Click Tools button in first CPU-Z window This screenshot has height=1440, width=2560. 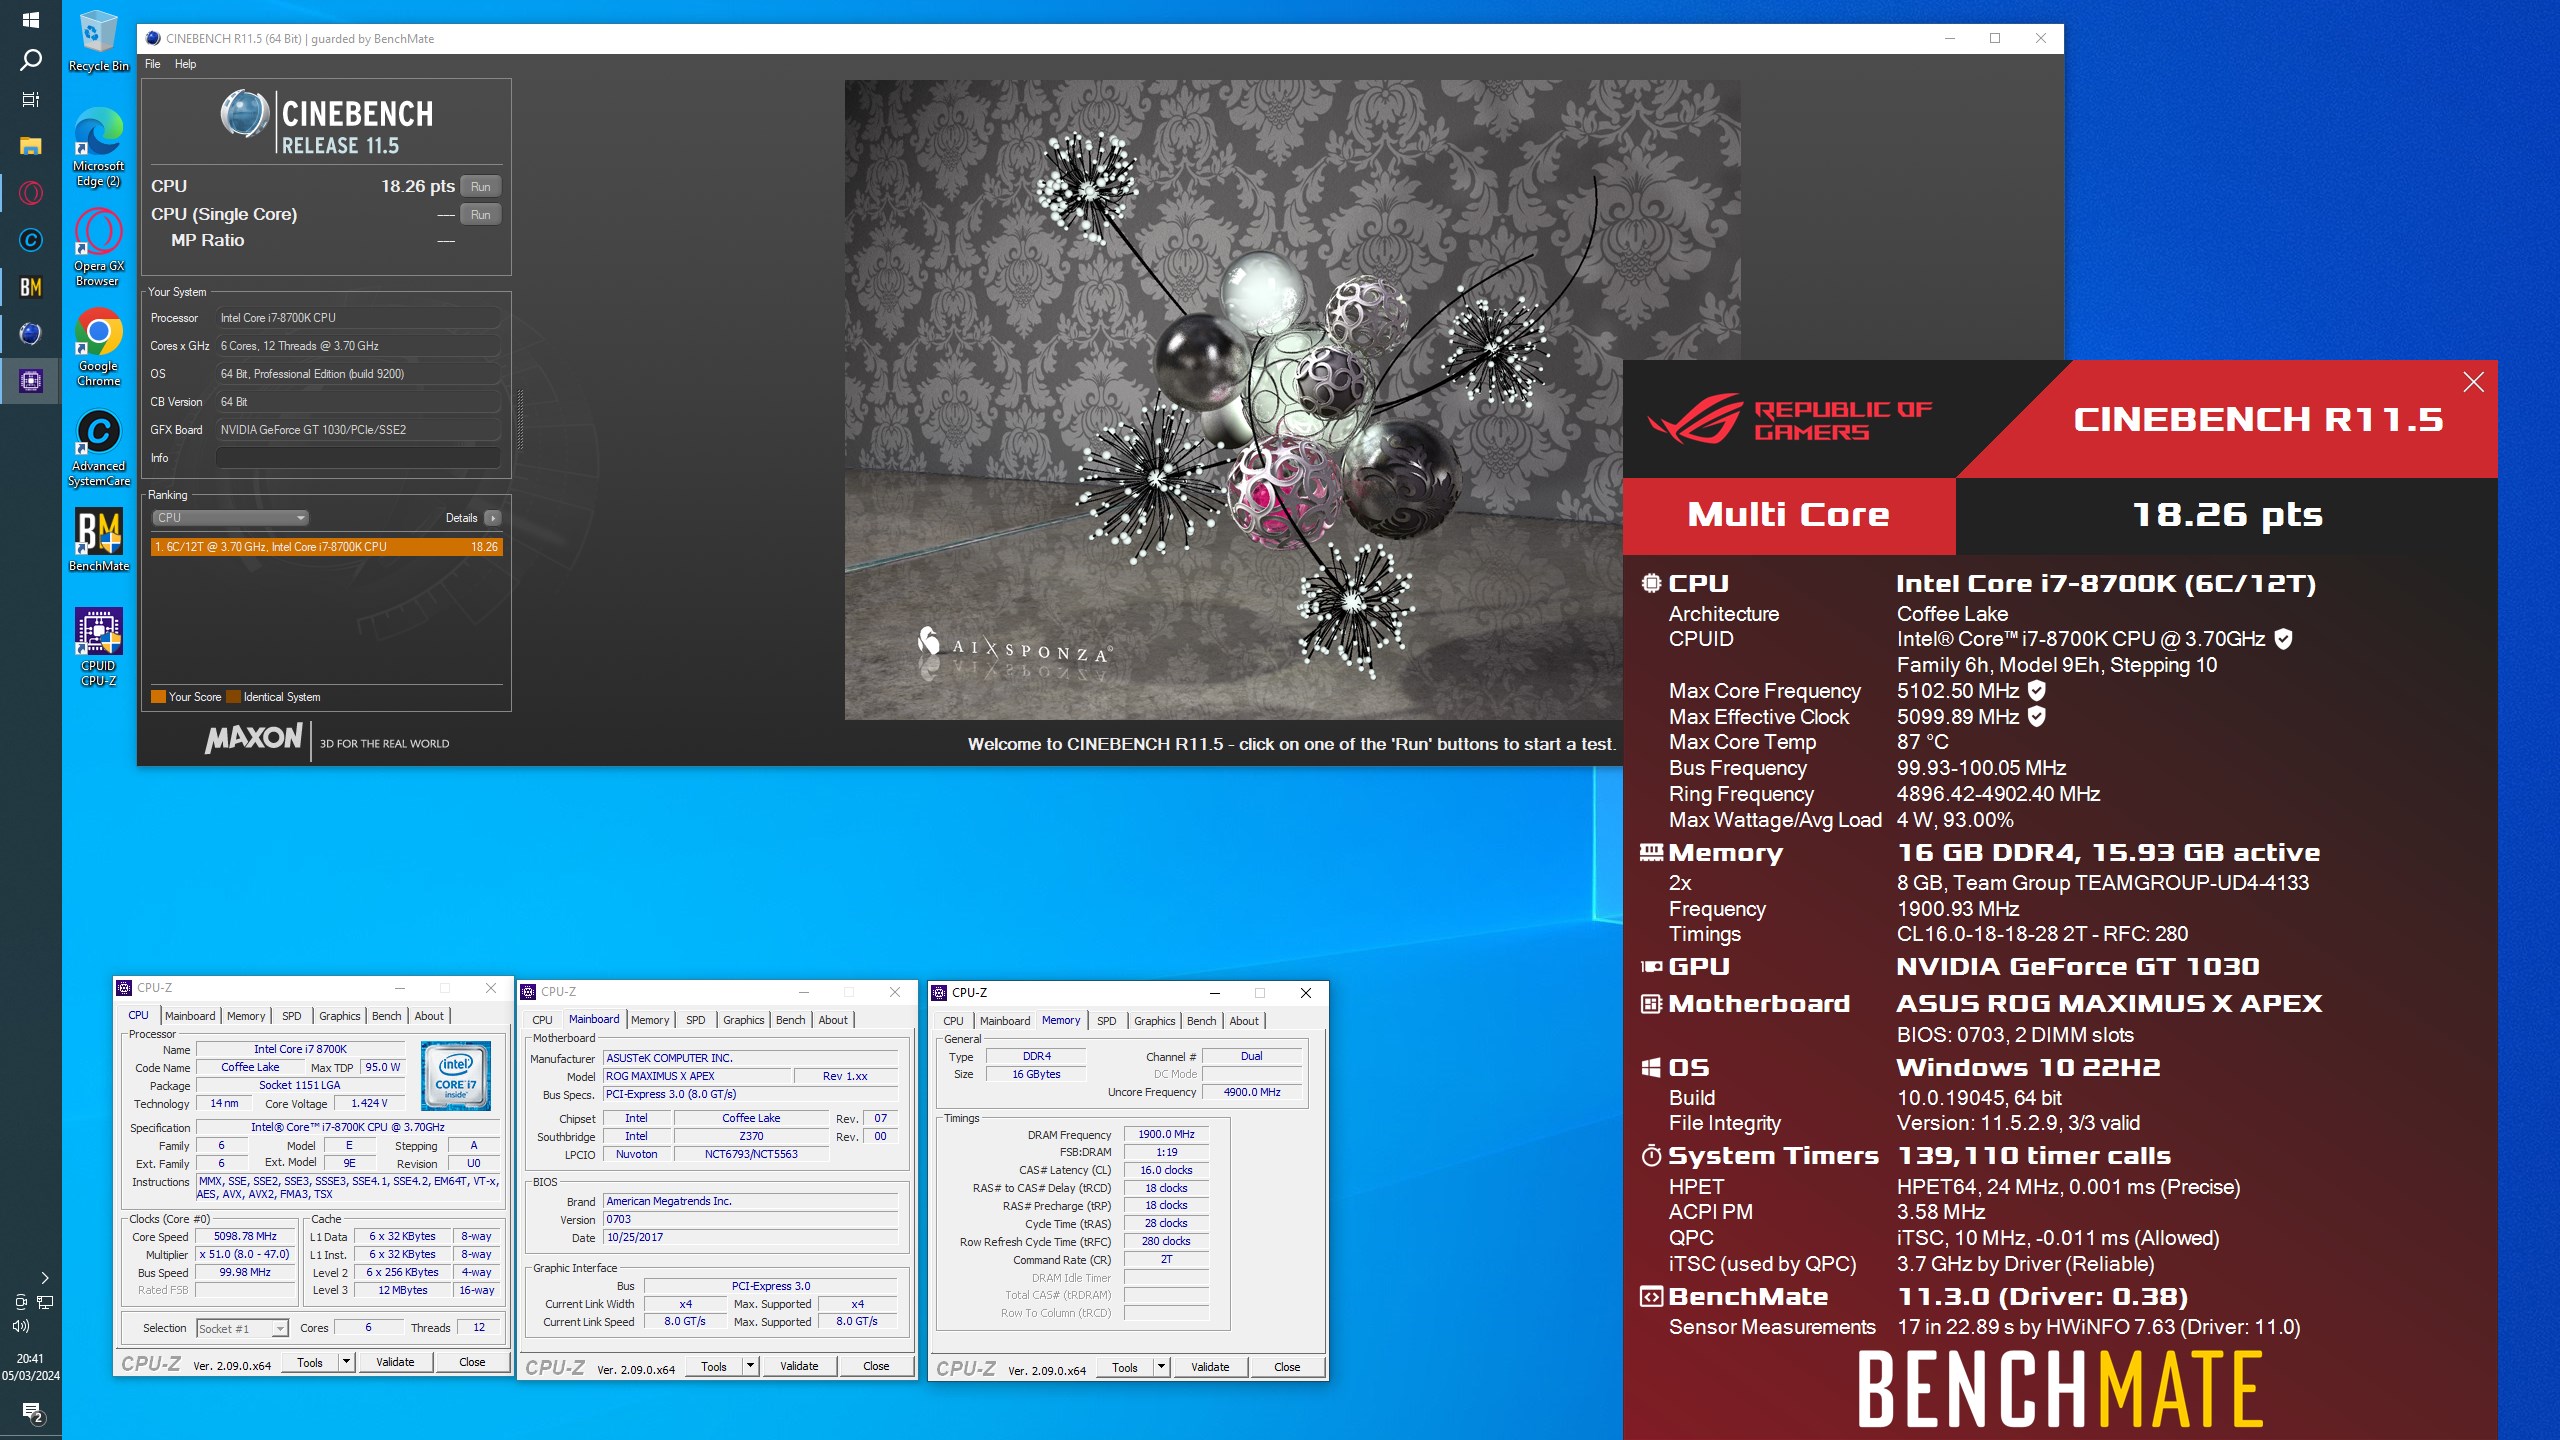pyautogui.click(x=310, y=1362)
